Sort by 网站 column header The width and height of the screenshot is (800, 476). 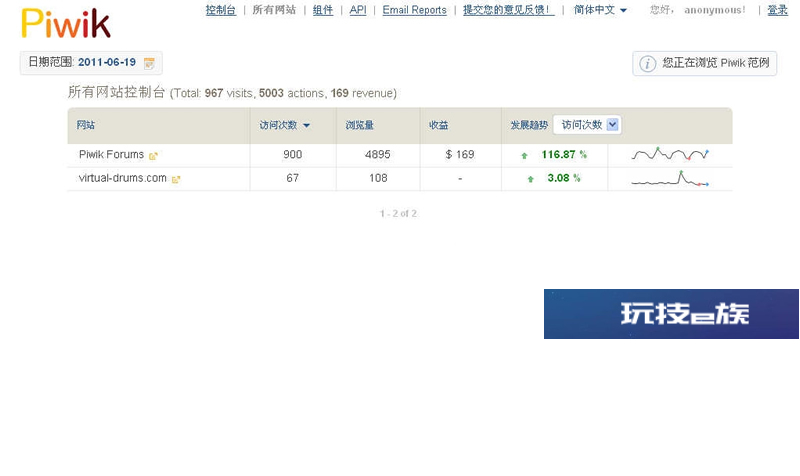(86, 125)
